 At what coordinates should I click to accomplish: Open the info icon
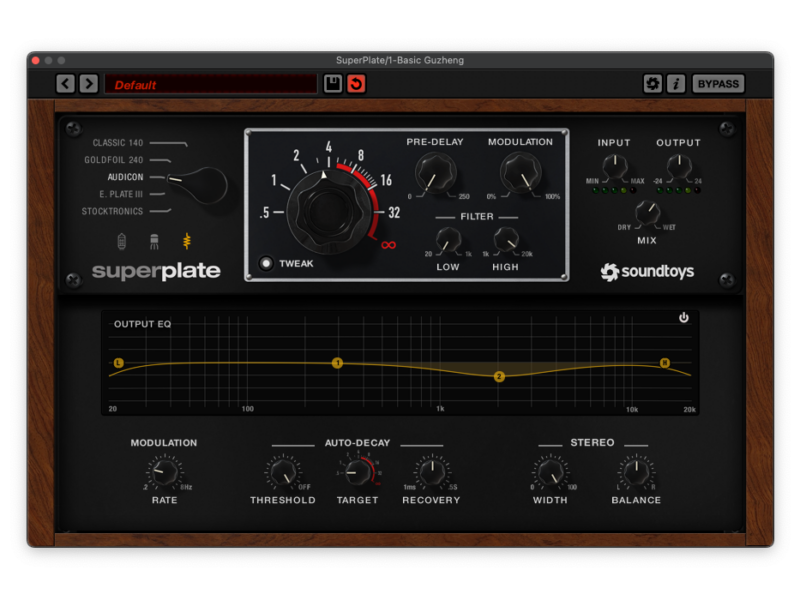(x=676, y=84)
